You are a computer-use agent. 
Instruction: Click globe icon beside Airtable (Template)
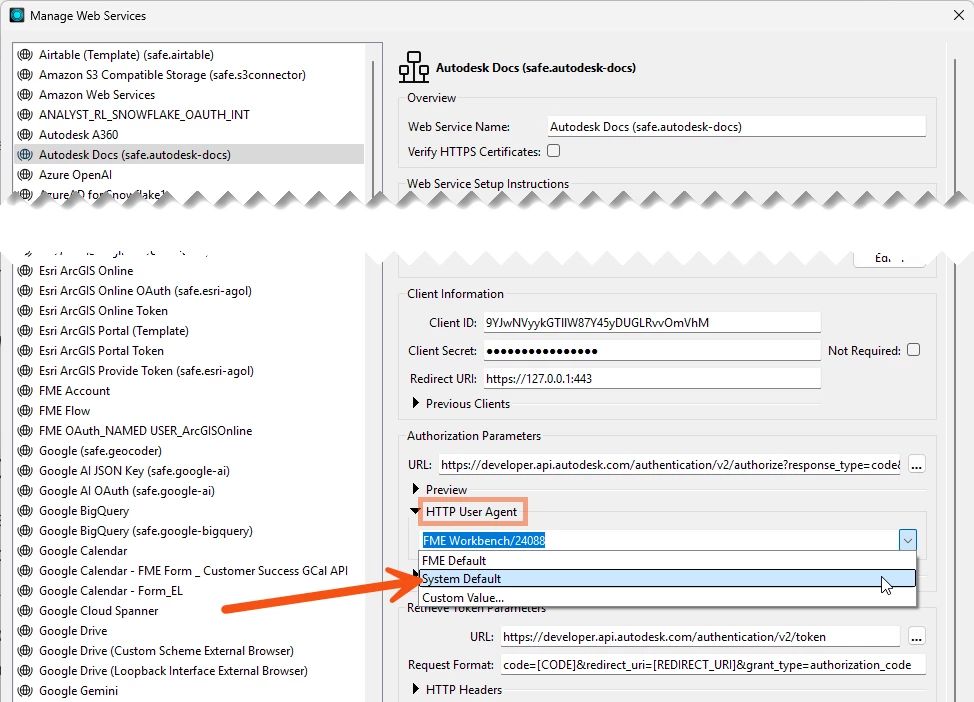[25, 55]
